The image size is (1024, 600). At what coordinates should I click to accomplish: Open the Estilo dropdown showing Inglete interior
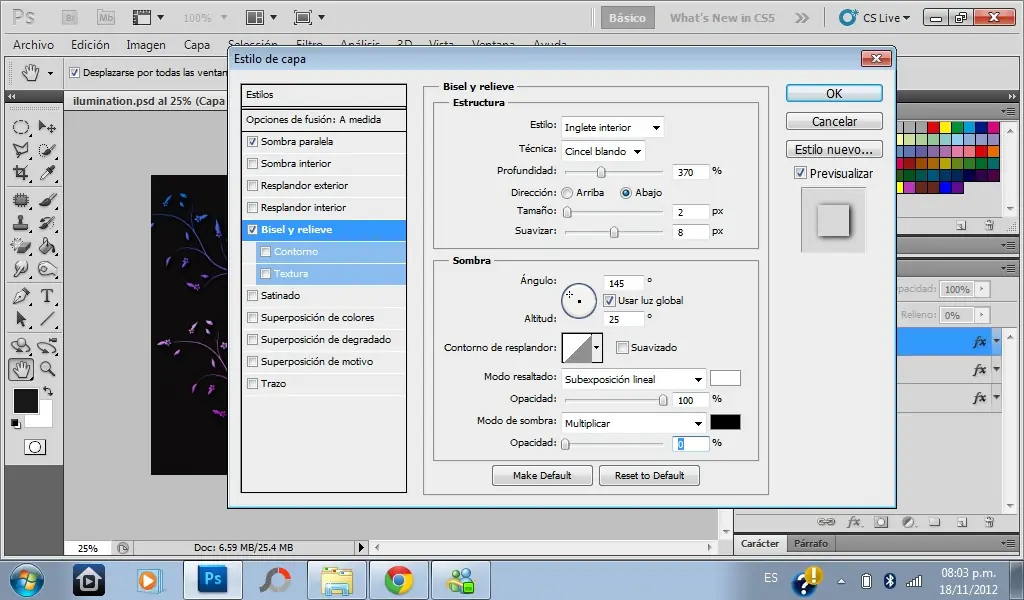[x=612, y=127]
